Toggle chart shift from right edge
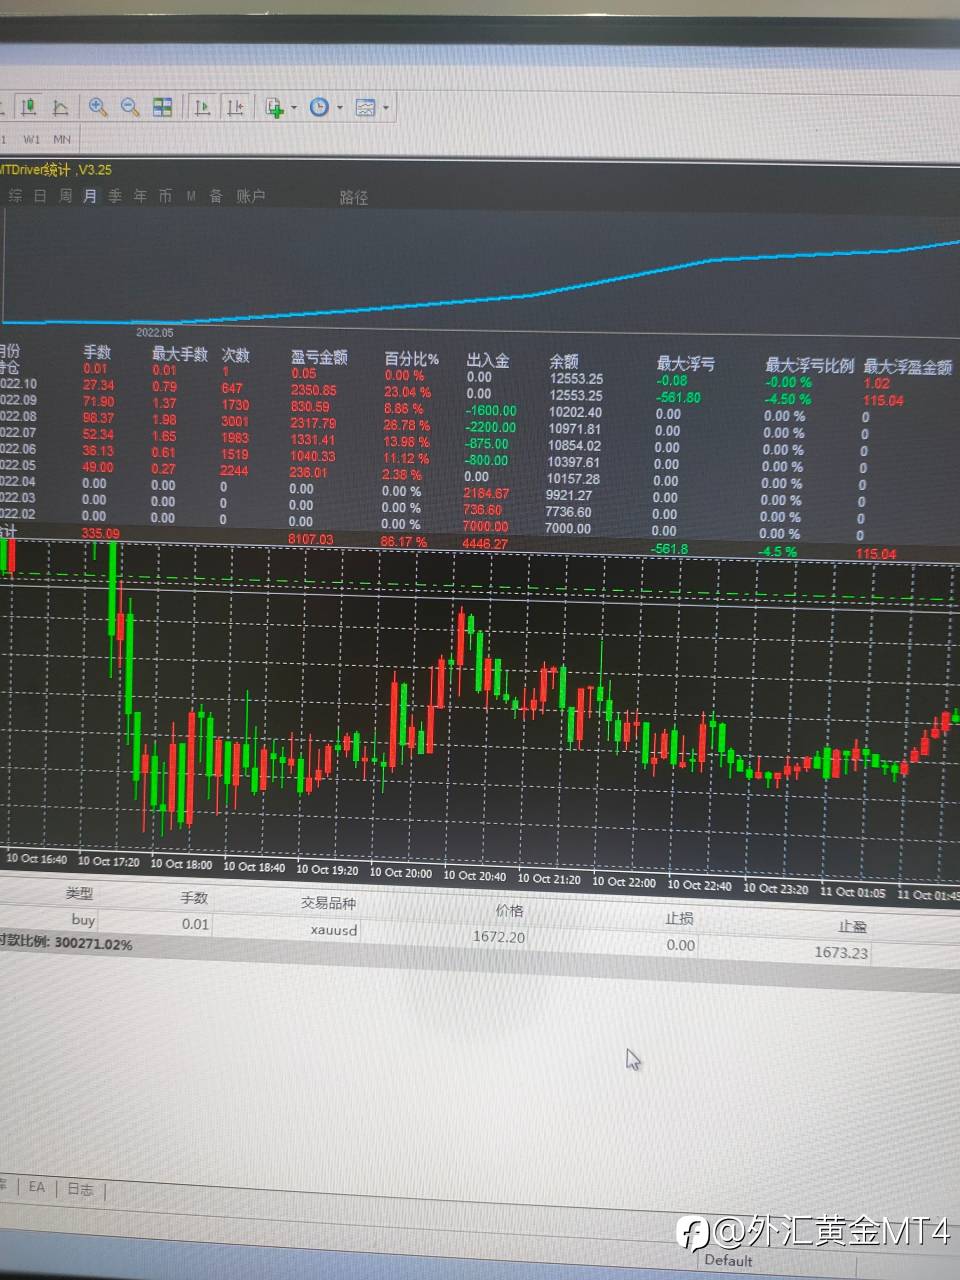 click(234, 107)
